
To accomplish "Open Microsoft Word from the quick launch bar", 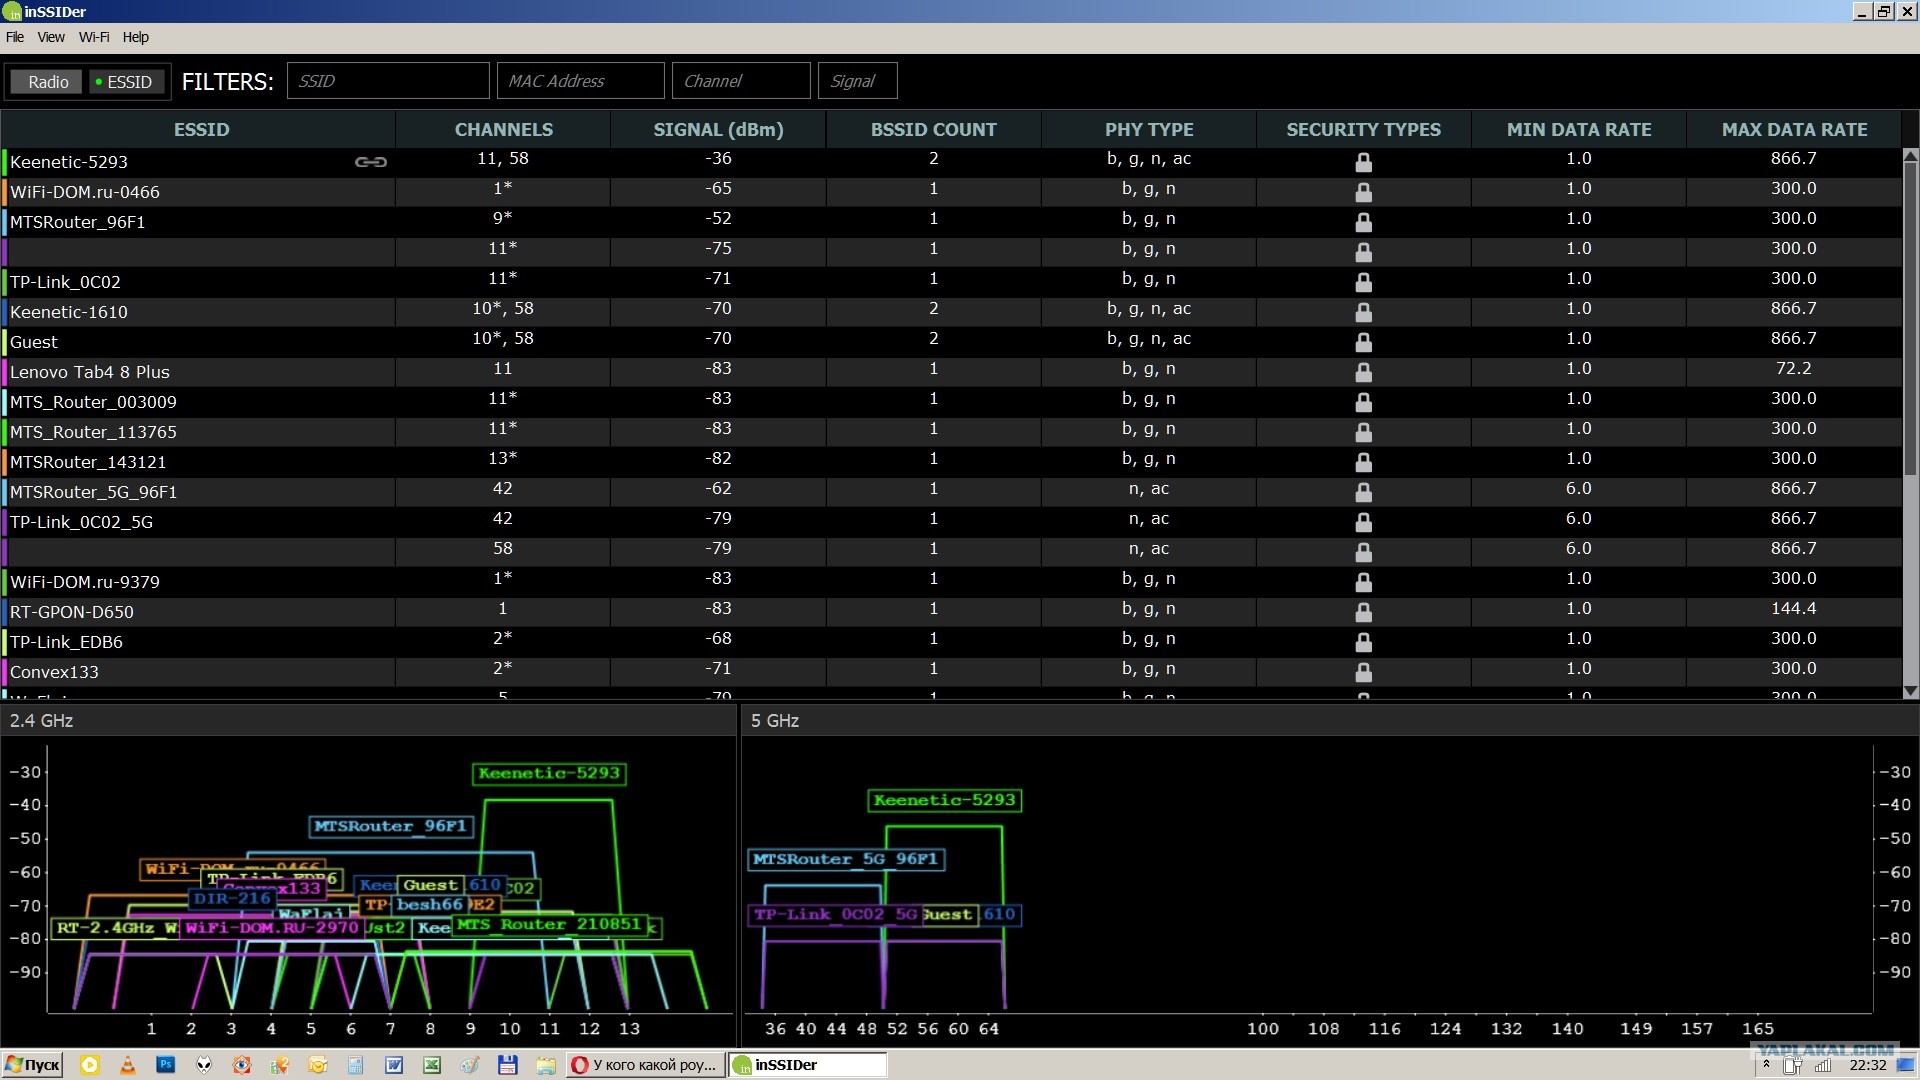I will tap(394, 1065).
